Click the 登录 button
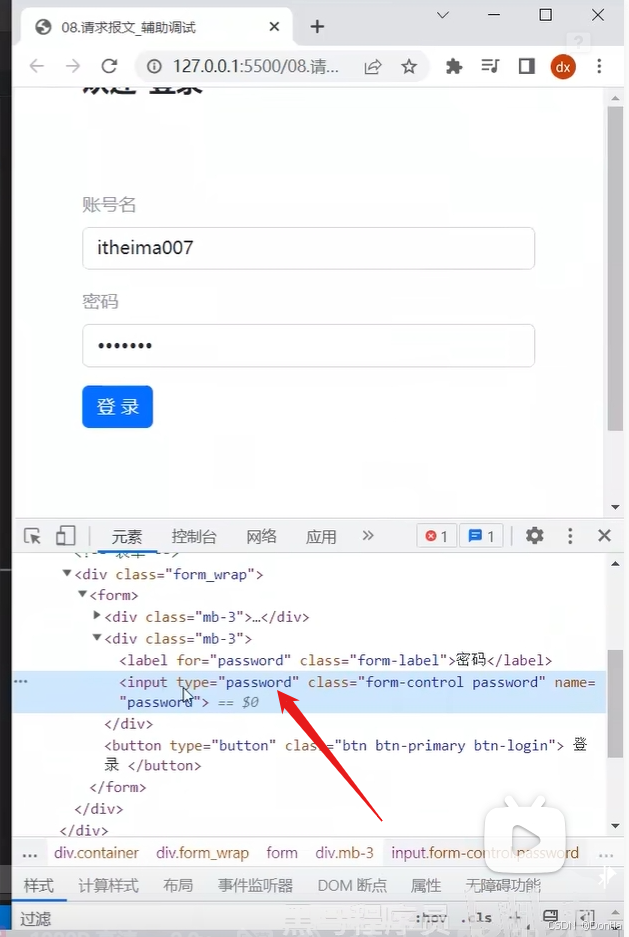The height and width of the screenshot is (937, 629). pos(118,407)
